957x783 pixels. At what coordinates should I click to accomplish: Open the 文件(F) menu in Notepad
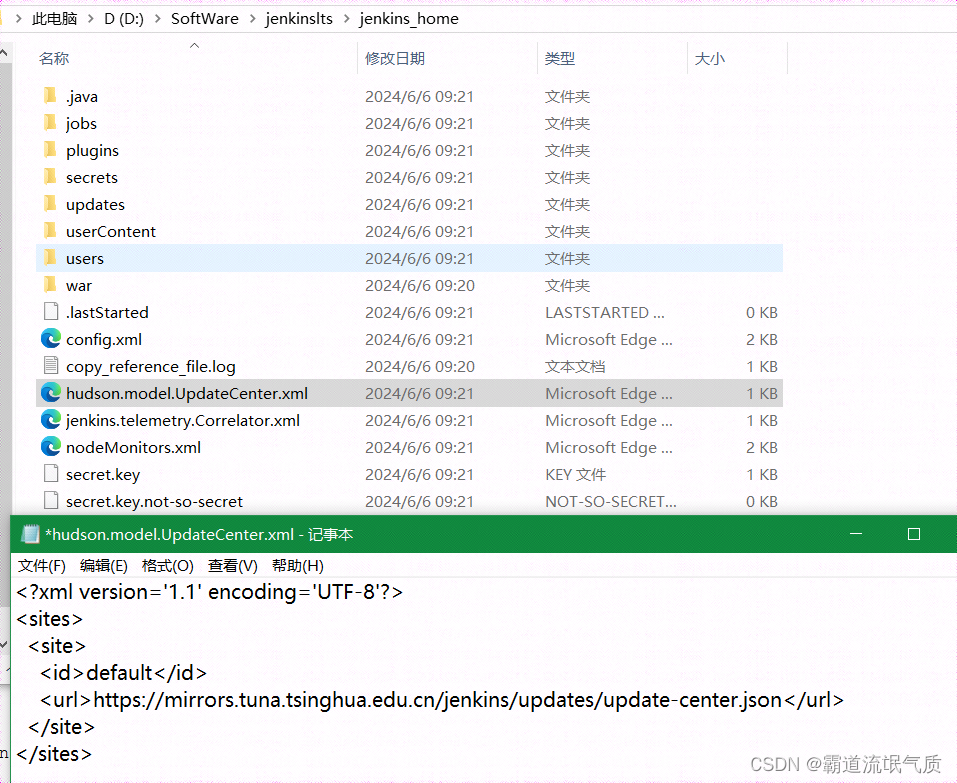(x=41, y=565)
